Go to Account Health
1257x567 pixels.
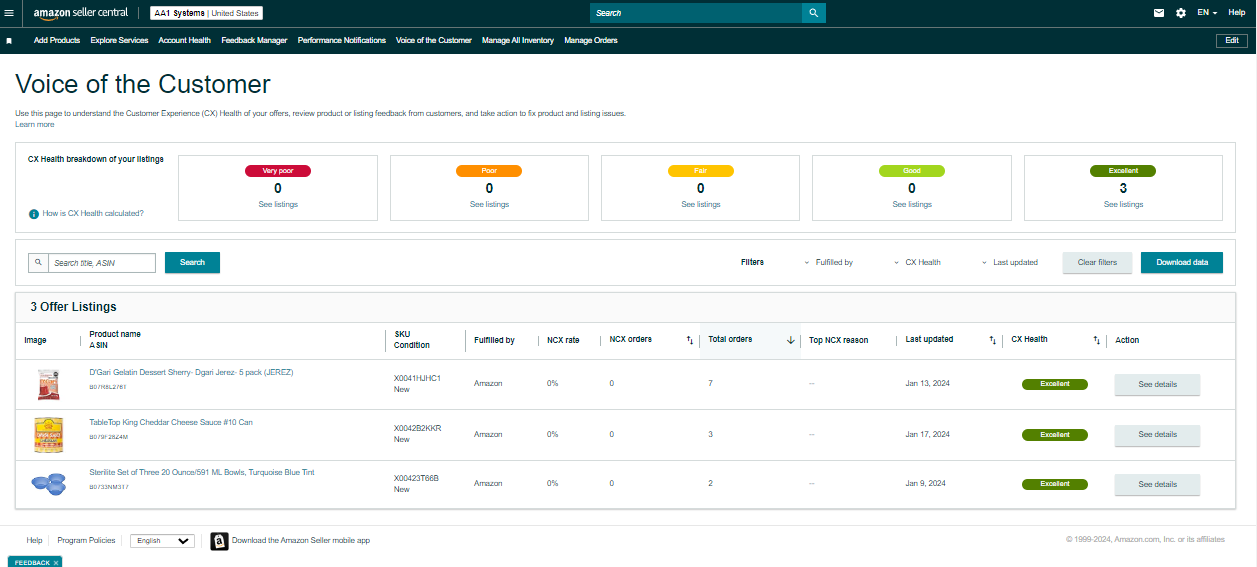tap(185, 41)
